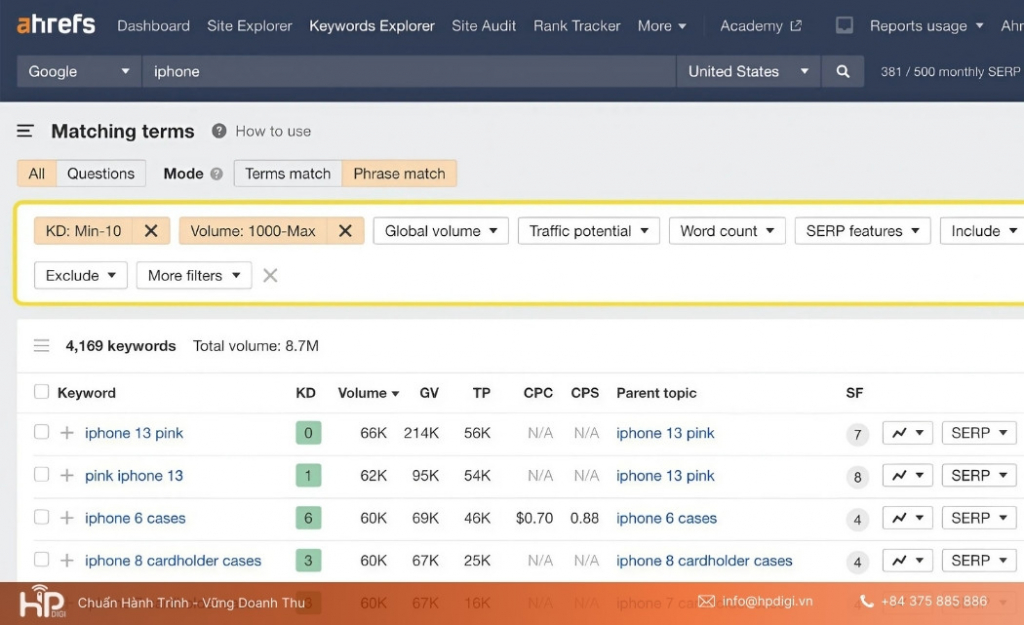Open the SERP features filter dropdown
This screenshot has width=1024, height=625.
pos(862,231)
